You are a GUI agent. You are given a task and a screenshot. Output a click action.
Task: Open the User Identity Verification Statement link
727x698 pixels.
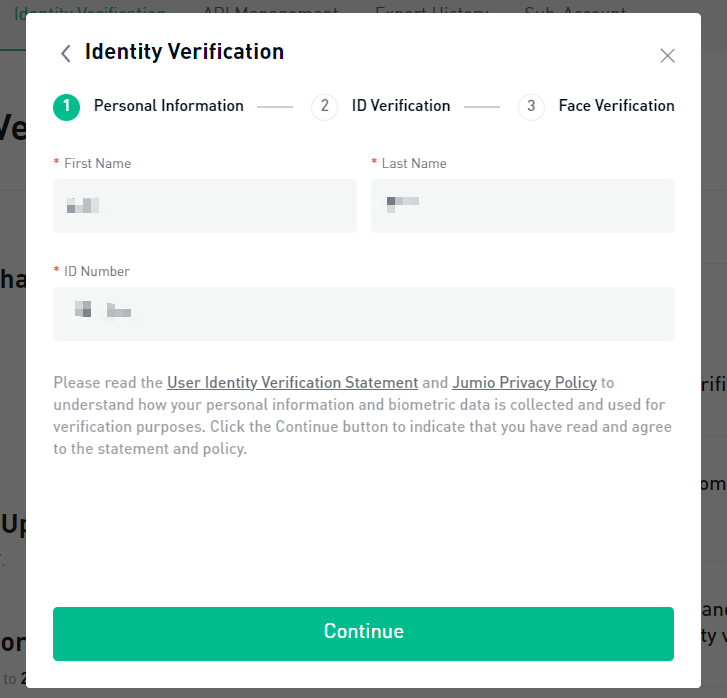click(x=293, y=383)
